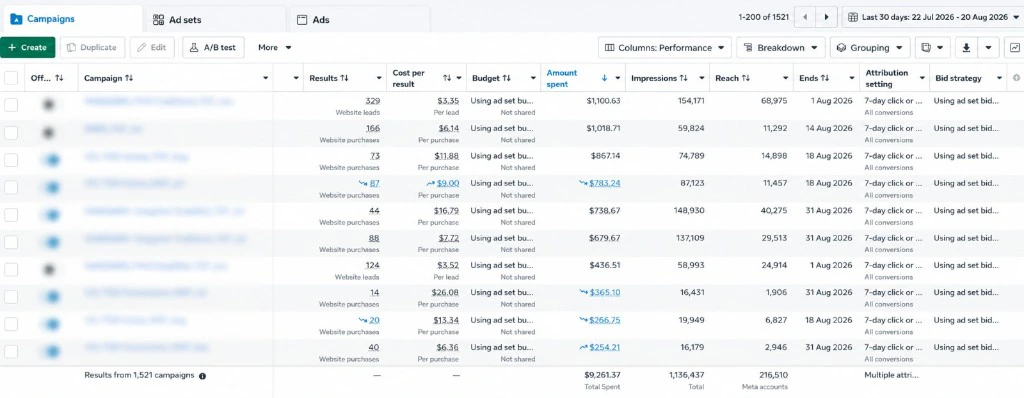Toggle the on/off switch for the $783.24 campaign
Screen dimensions: 1024x398
[51, 188]
